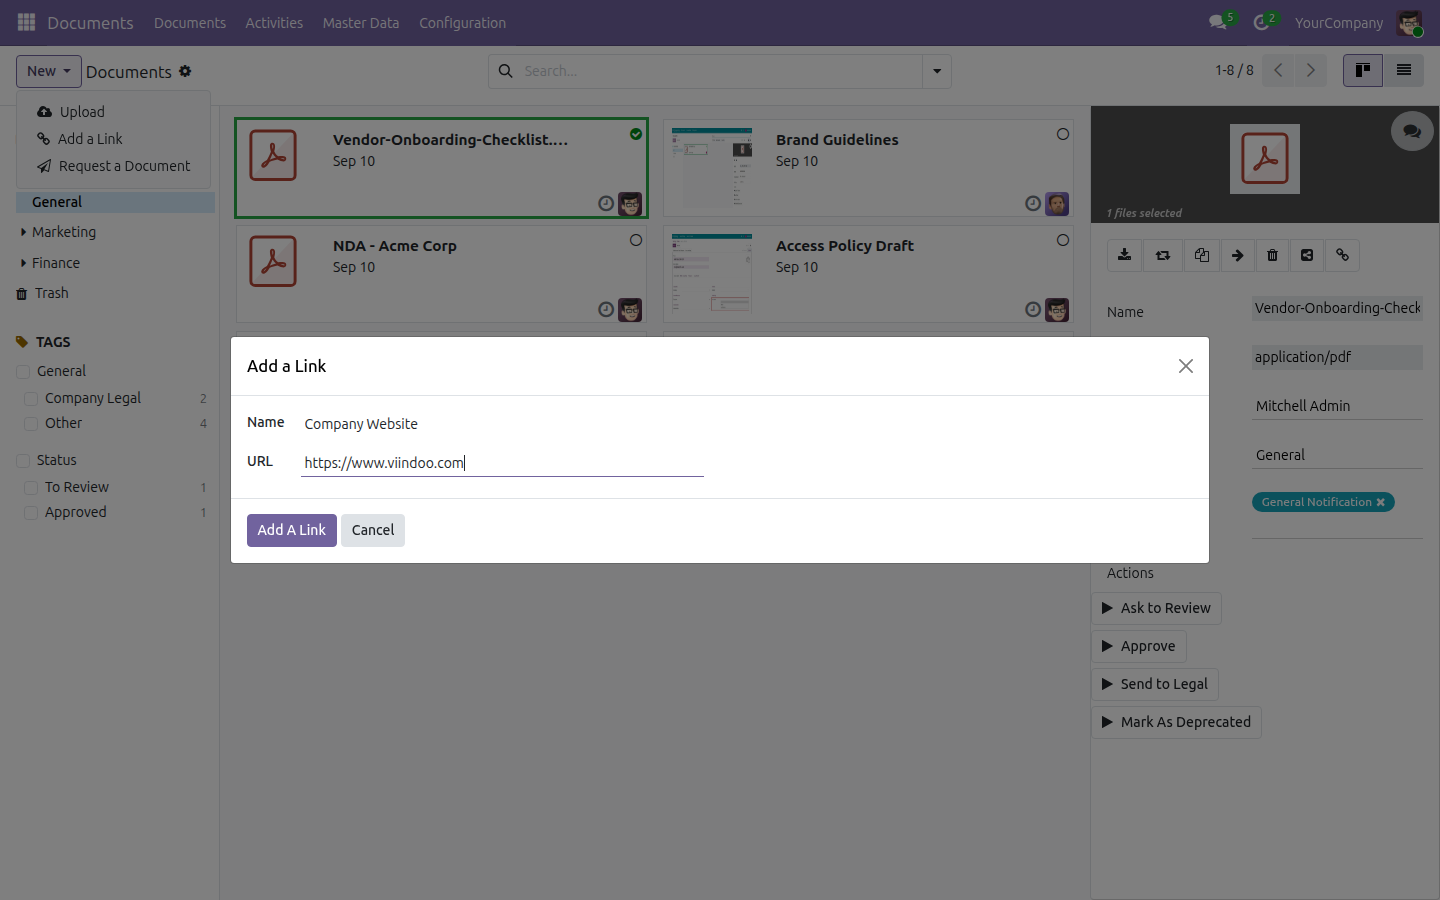Image resolution: width=1440 pixels, height=900 pixels.
Task: Focus the URL input field
Action: click(x=502, y=463)
